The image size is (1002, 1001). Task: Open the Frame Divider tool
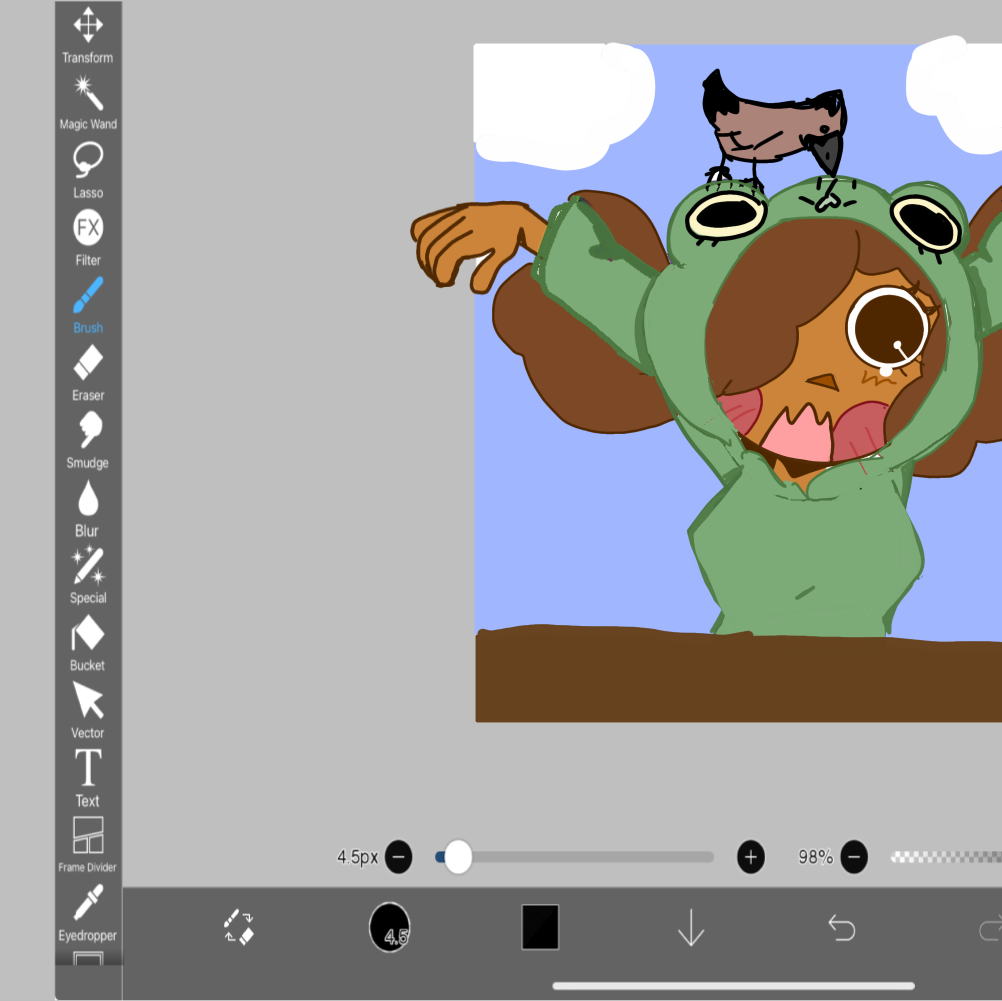click(x=88, y=843)
